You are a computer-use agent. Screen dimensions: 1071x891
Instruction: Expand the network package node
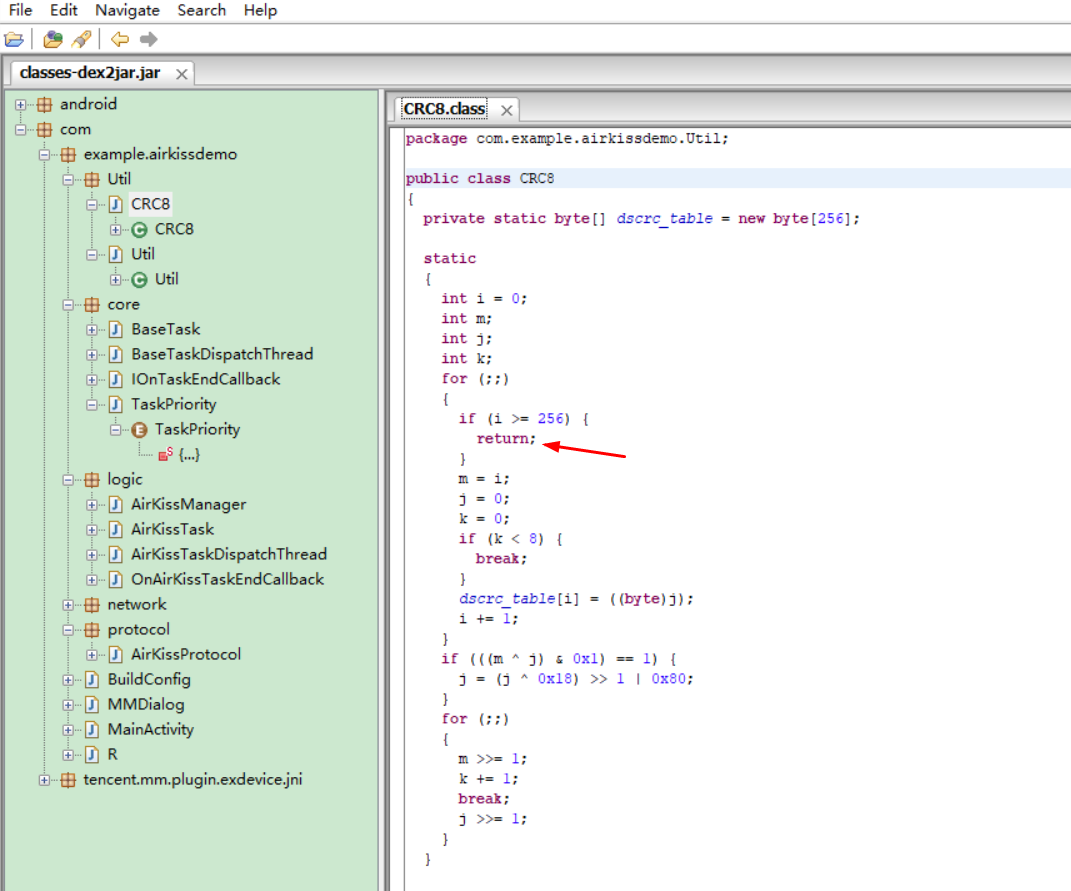point(68,605)
